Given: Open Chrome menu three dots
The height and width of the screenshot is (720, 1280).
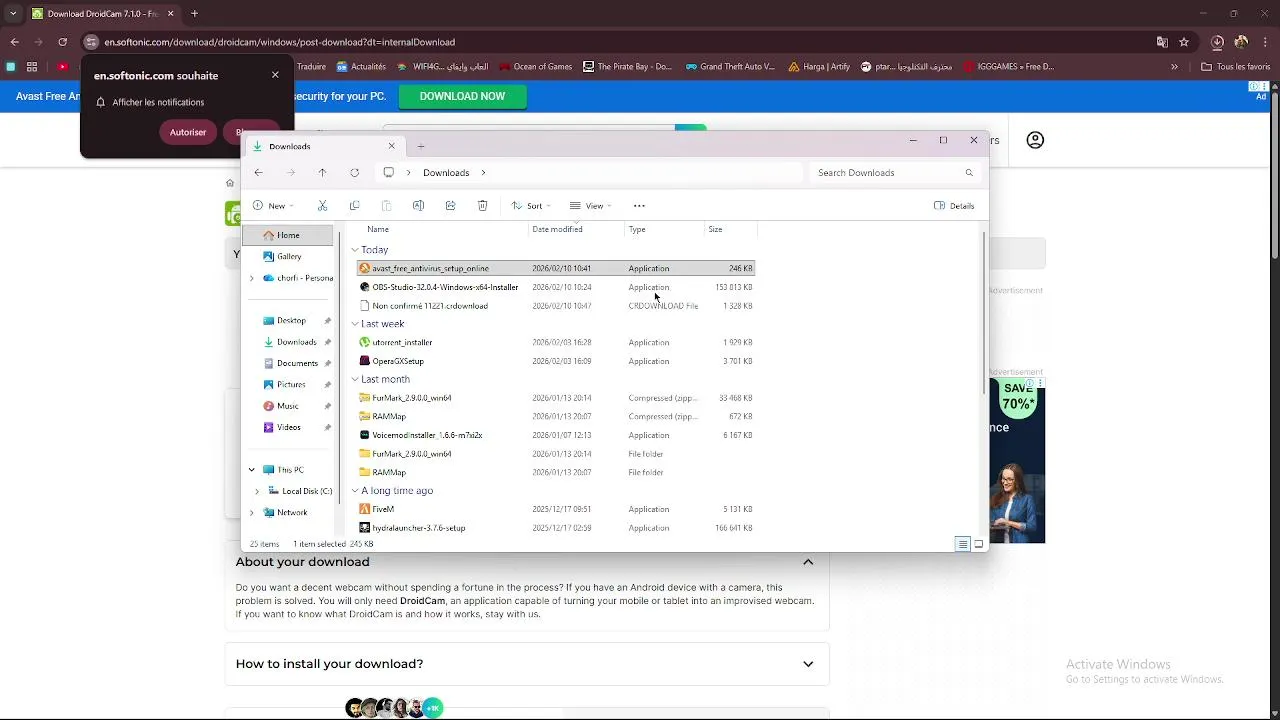Looking at the screenshot, I should (1266, 42).
